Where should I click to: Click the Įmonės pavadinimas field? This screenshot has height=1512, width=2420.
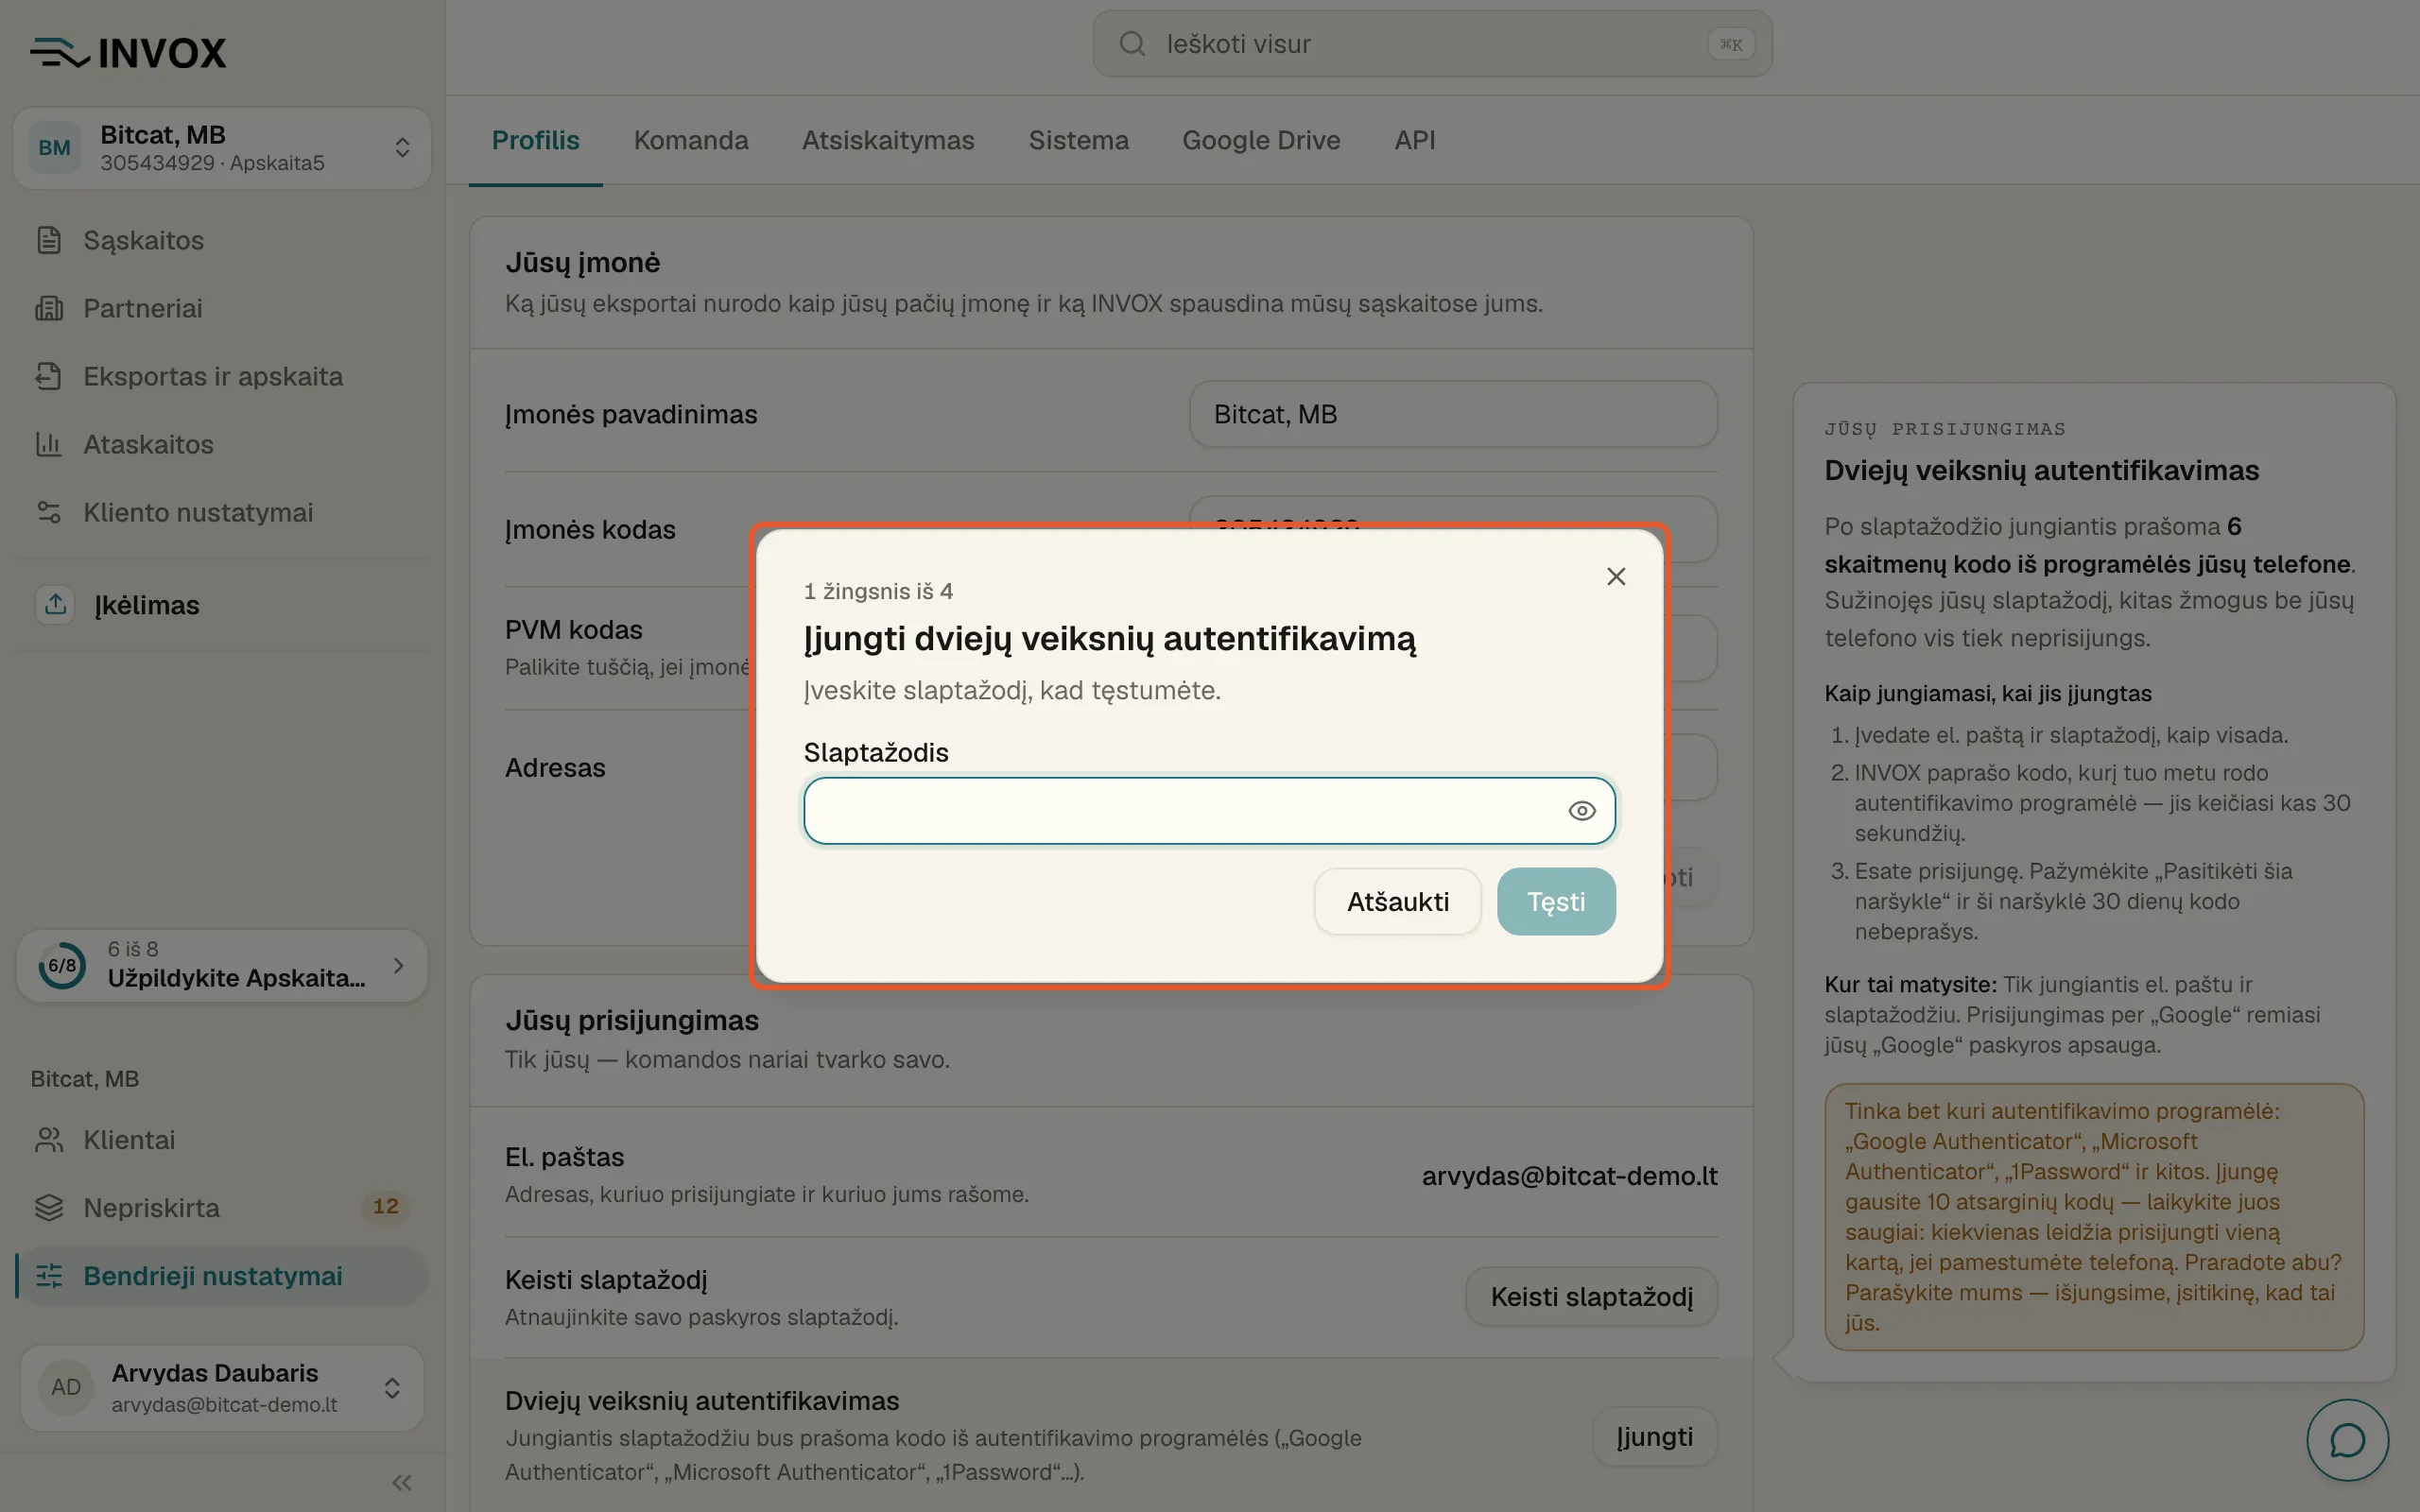(1453, 414)
